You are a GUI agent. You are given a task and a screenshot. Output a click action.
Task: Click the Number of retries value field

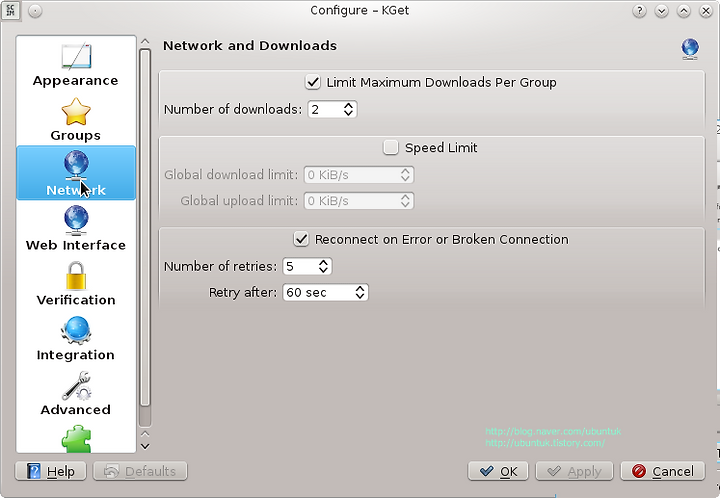click(300, 266)
